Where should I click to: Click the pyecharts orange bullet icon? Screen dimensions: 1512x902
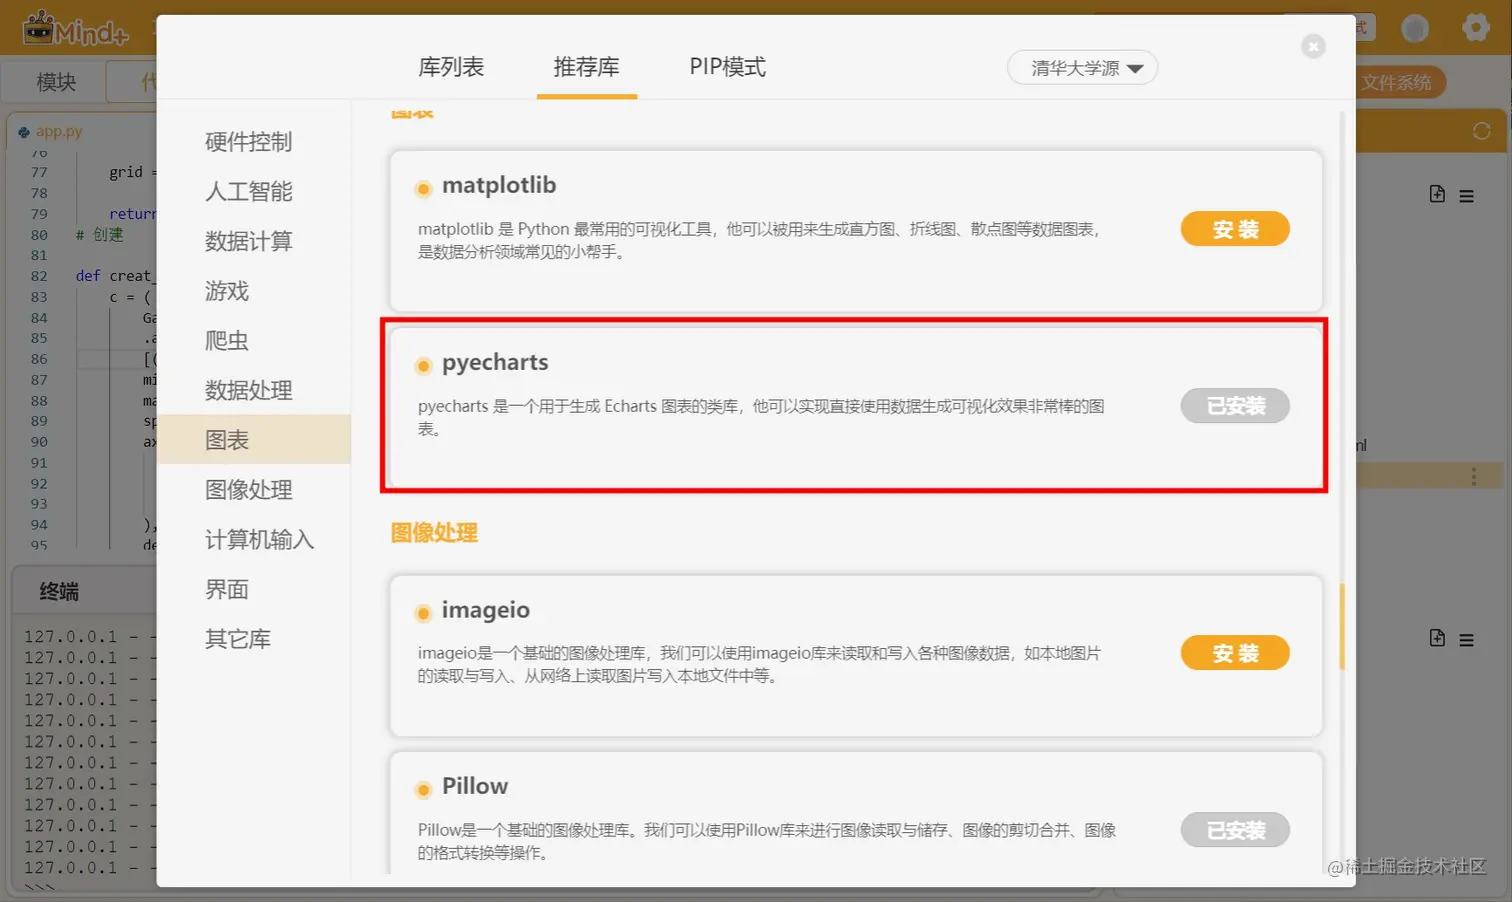[423, 366]
